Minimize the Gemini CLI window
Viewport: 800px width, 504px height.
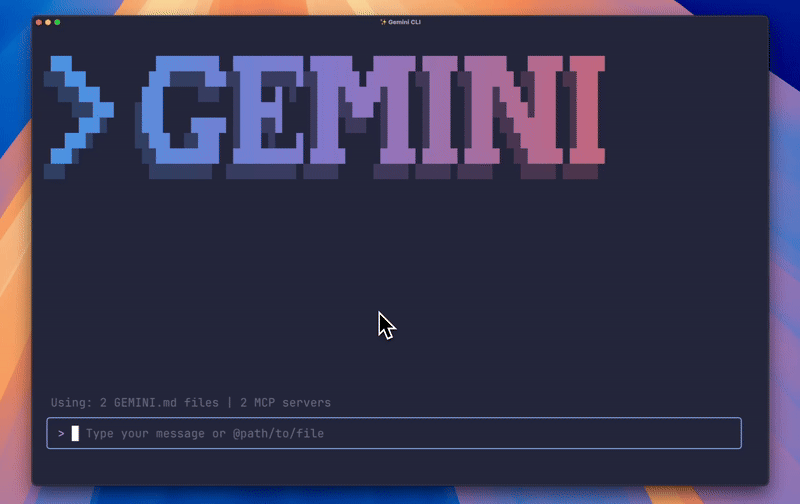(x=48, y=22)
